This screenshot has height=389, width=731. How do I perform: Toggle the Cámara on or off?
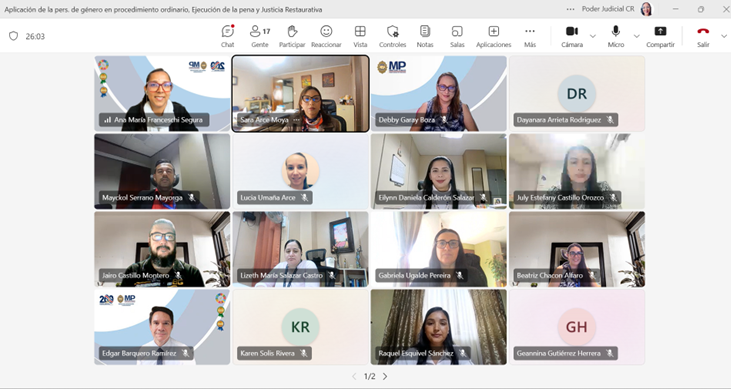(572, 36)
